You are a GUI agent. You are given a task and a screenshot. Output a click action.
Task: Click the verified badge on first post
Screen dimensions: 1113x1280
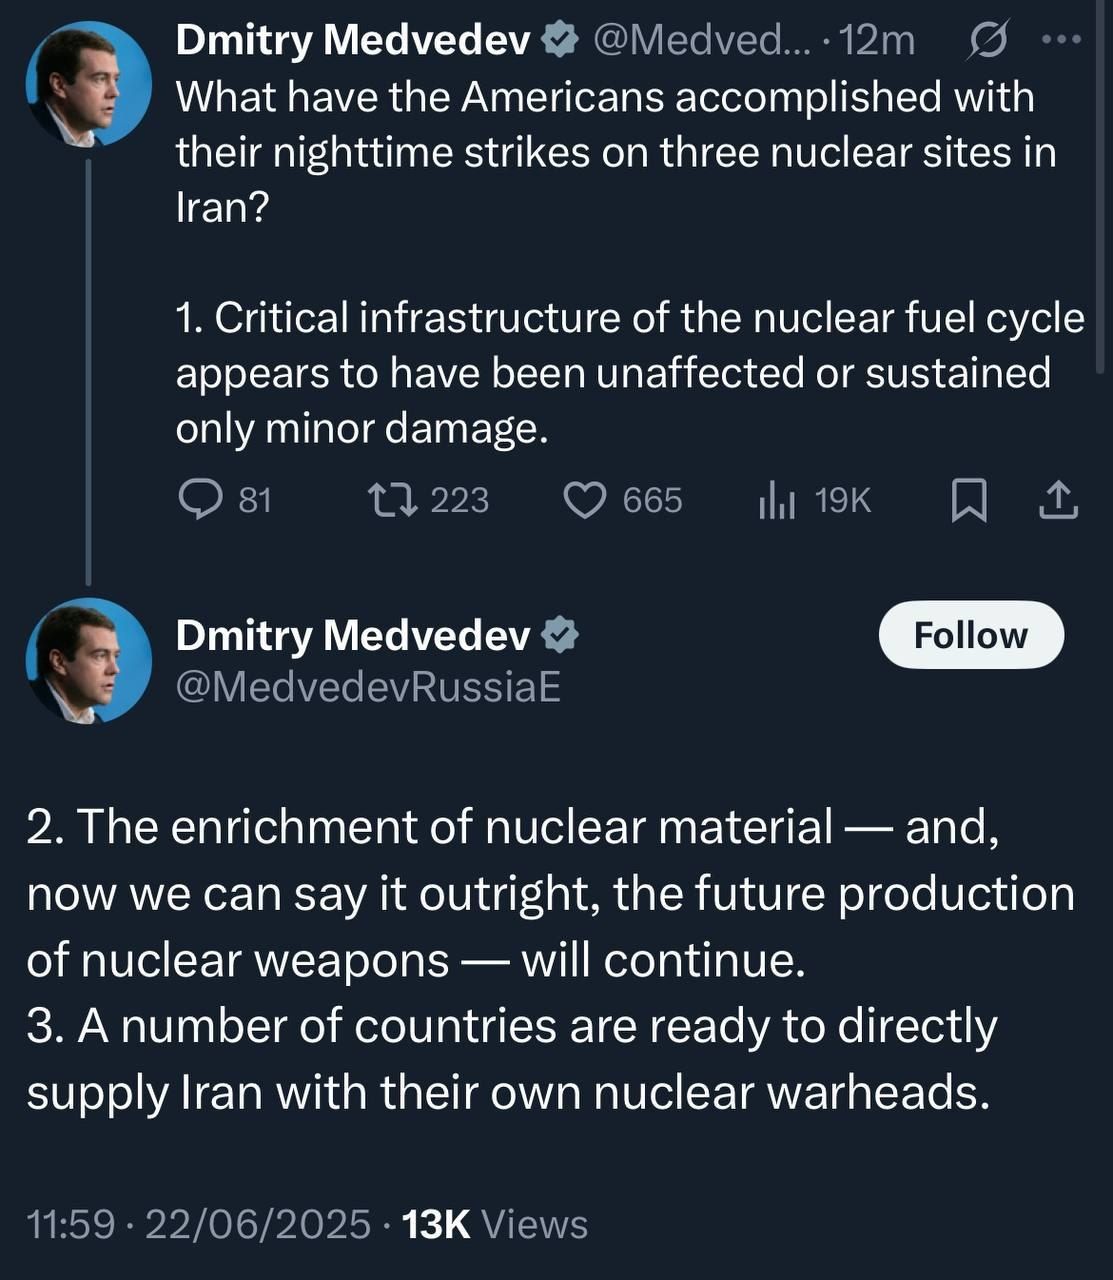coord(561,40)
